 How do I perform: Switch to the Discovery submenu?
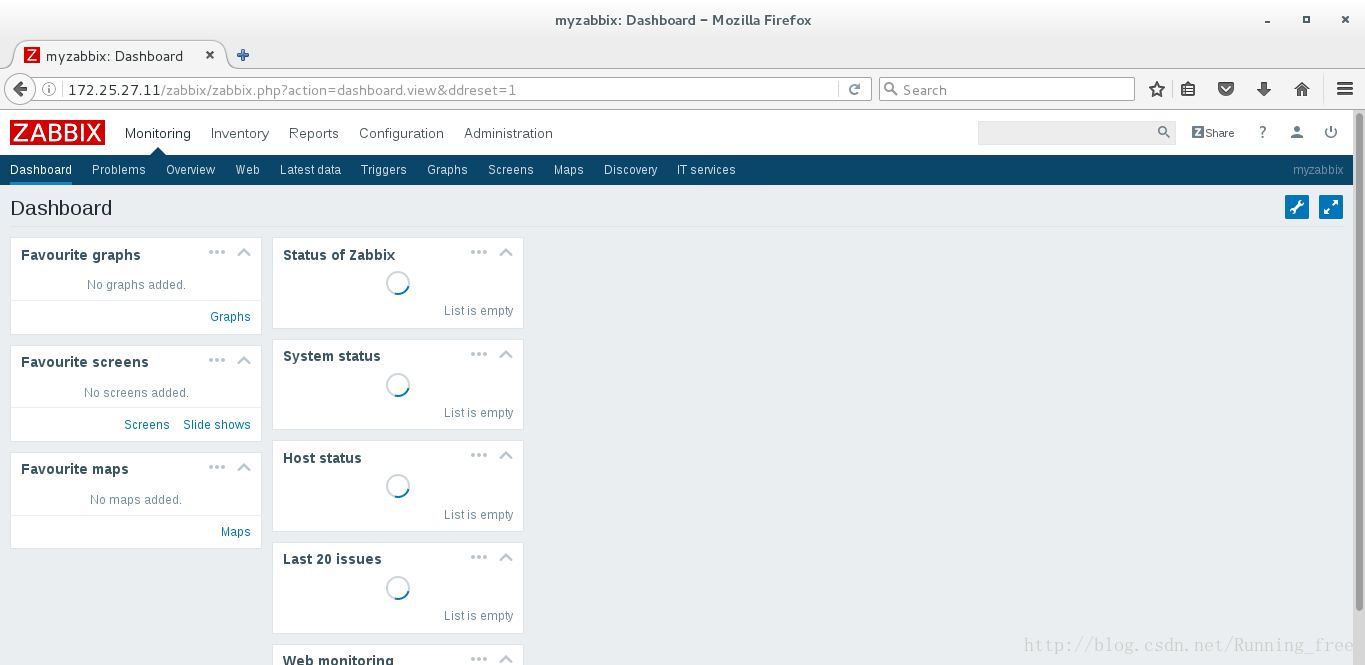click(631, 170)
